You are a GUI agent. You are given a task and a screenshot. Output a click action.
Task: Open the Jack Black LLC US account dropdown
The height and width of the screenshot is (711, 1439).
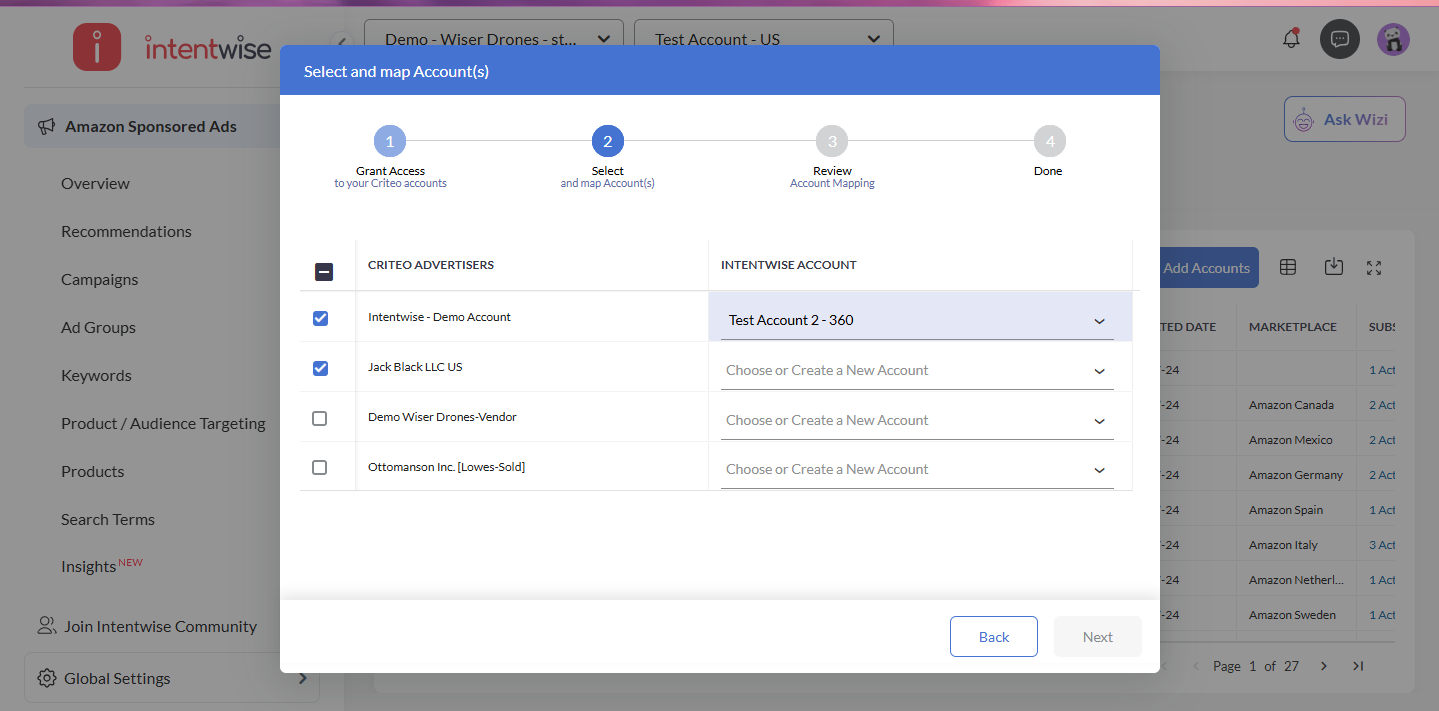point(916,370)
